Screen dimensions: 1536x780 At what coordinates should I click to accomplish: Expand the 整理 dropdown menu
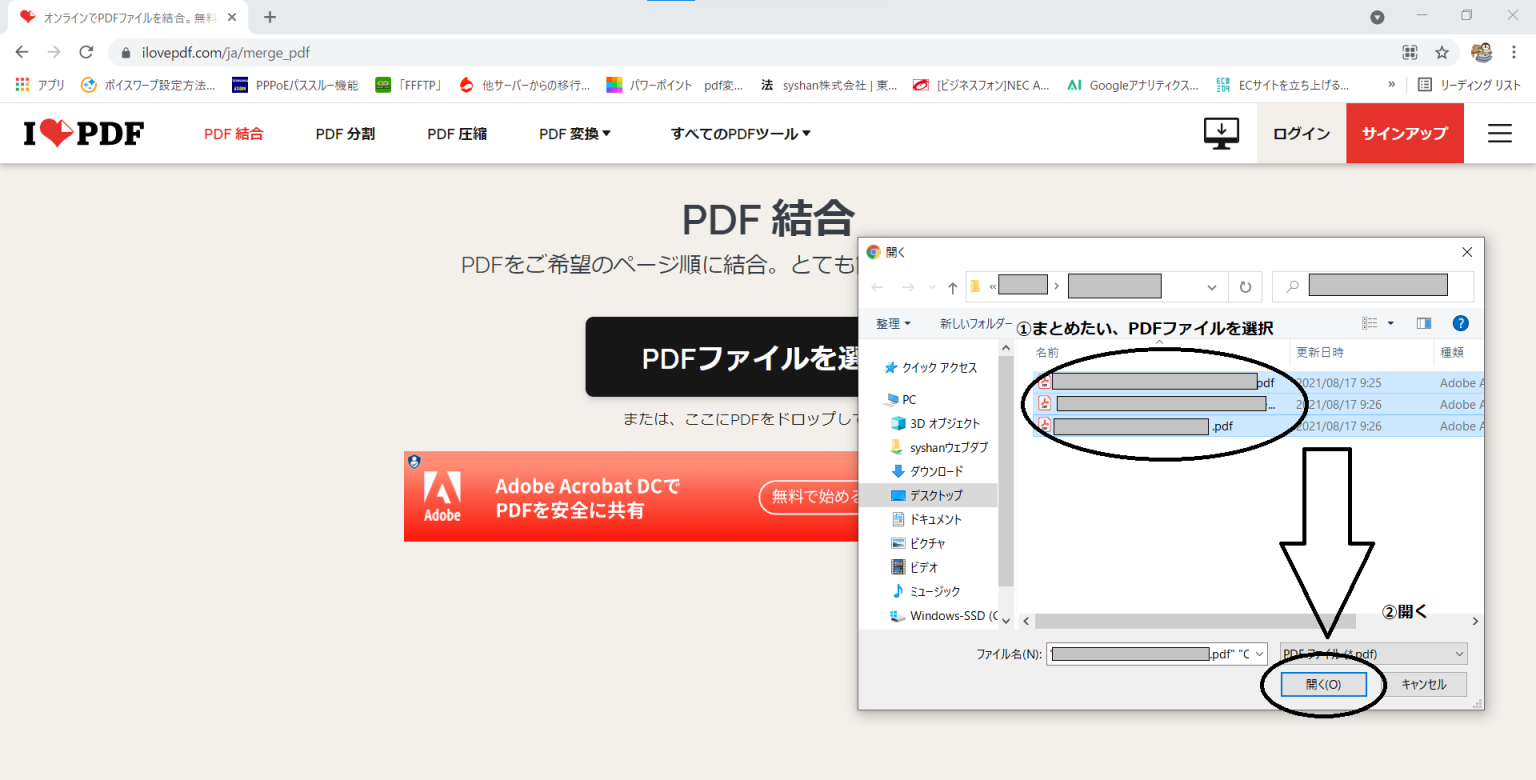pos(890,323)
